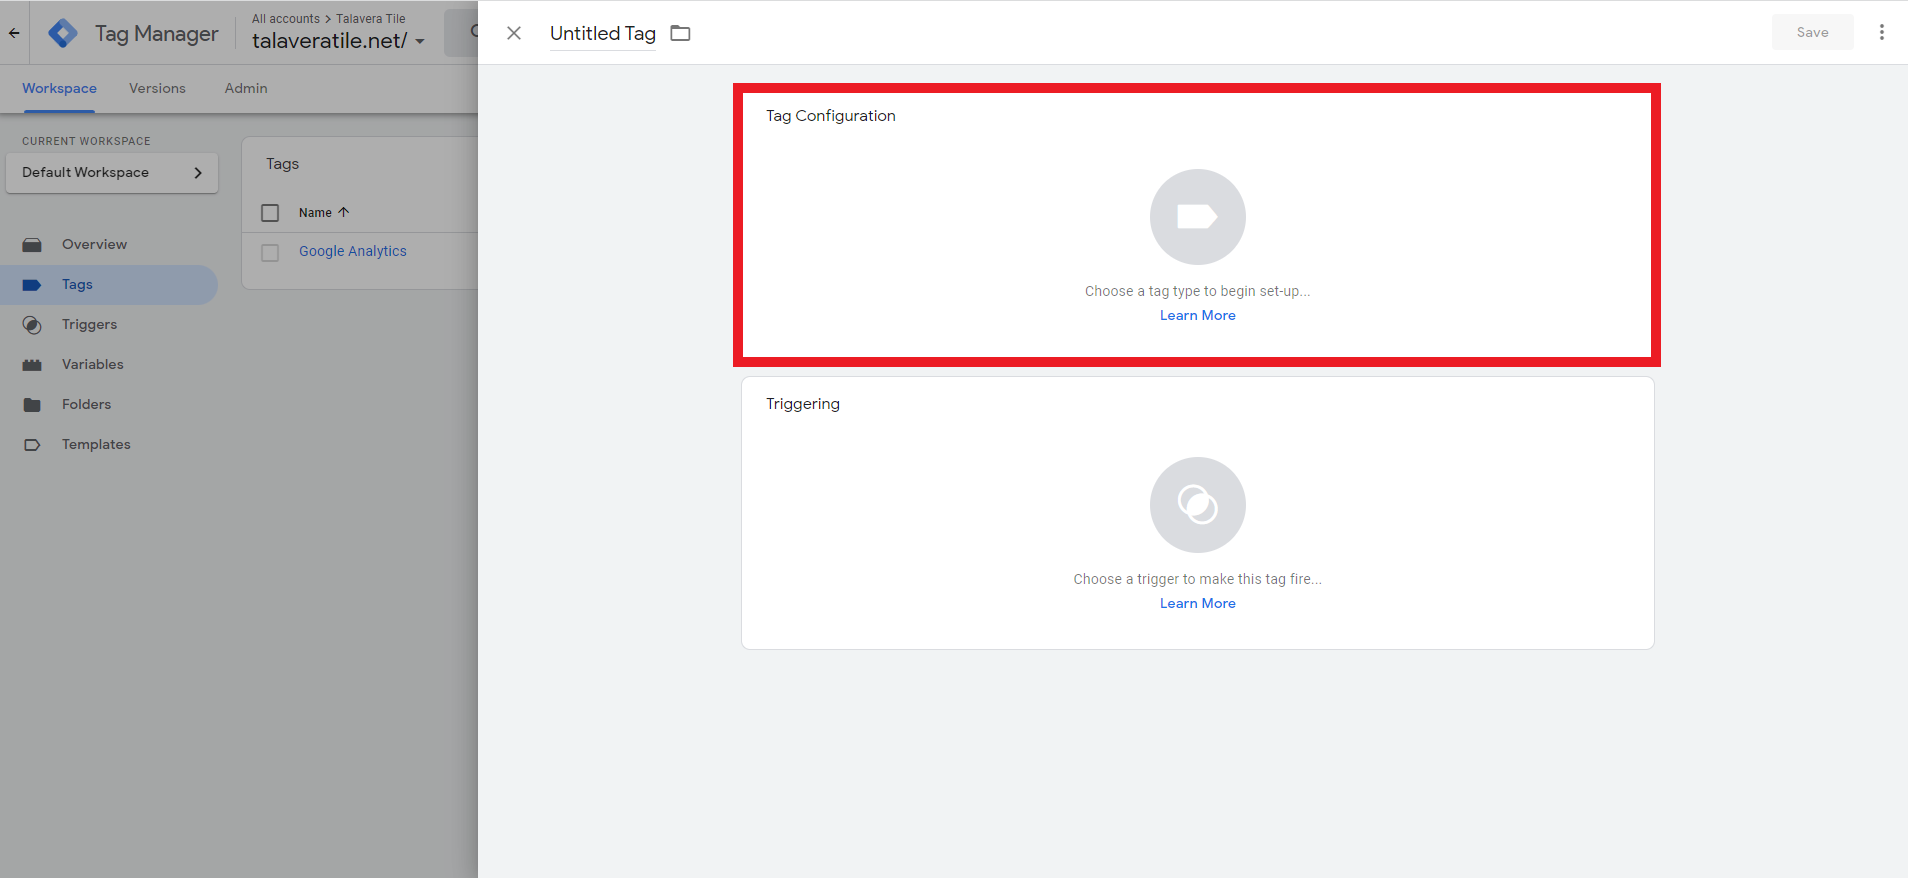Click the back arrow in the header
1908x878 pixels.
coord(14,33)
